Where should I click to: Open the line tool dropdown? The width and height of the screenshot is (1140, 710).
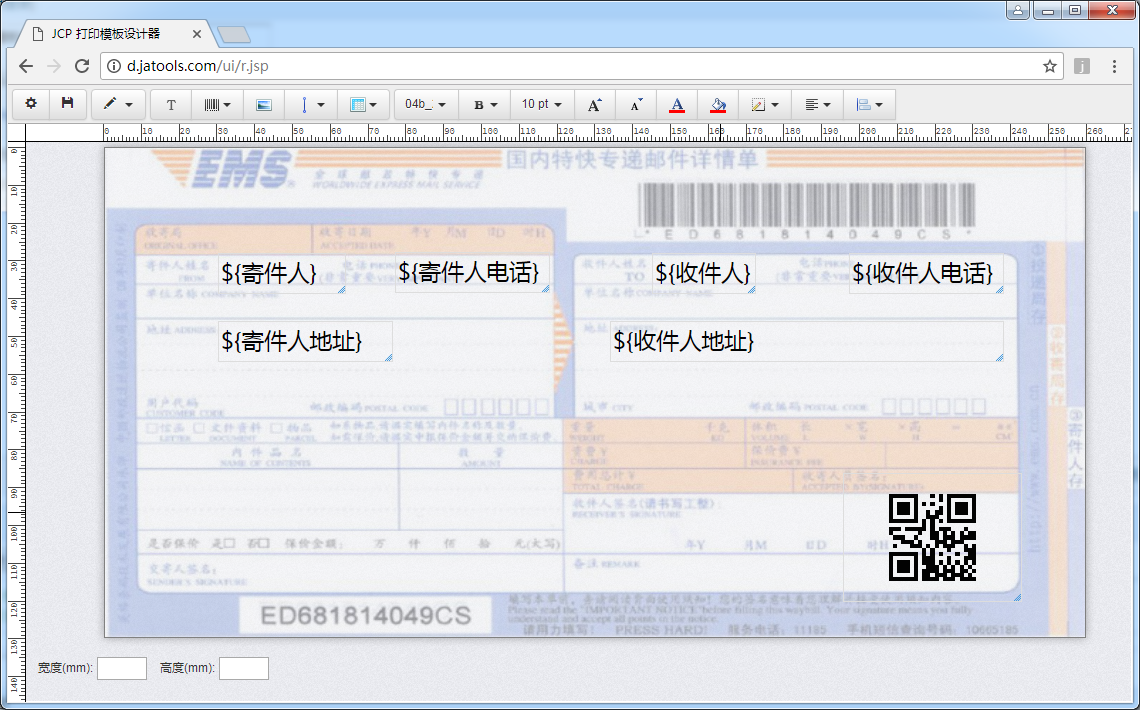(311, 105)
